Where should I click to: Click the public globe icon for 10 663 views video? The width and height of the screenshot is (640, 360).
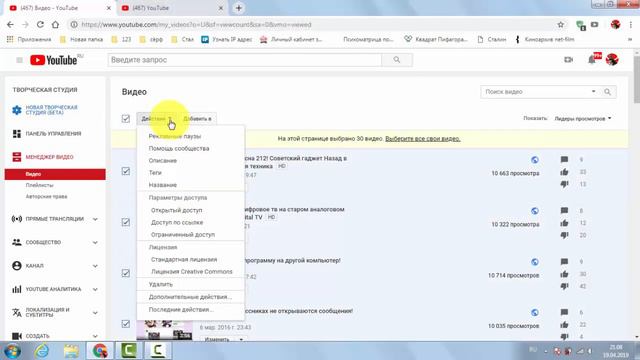[535, 160]
